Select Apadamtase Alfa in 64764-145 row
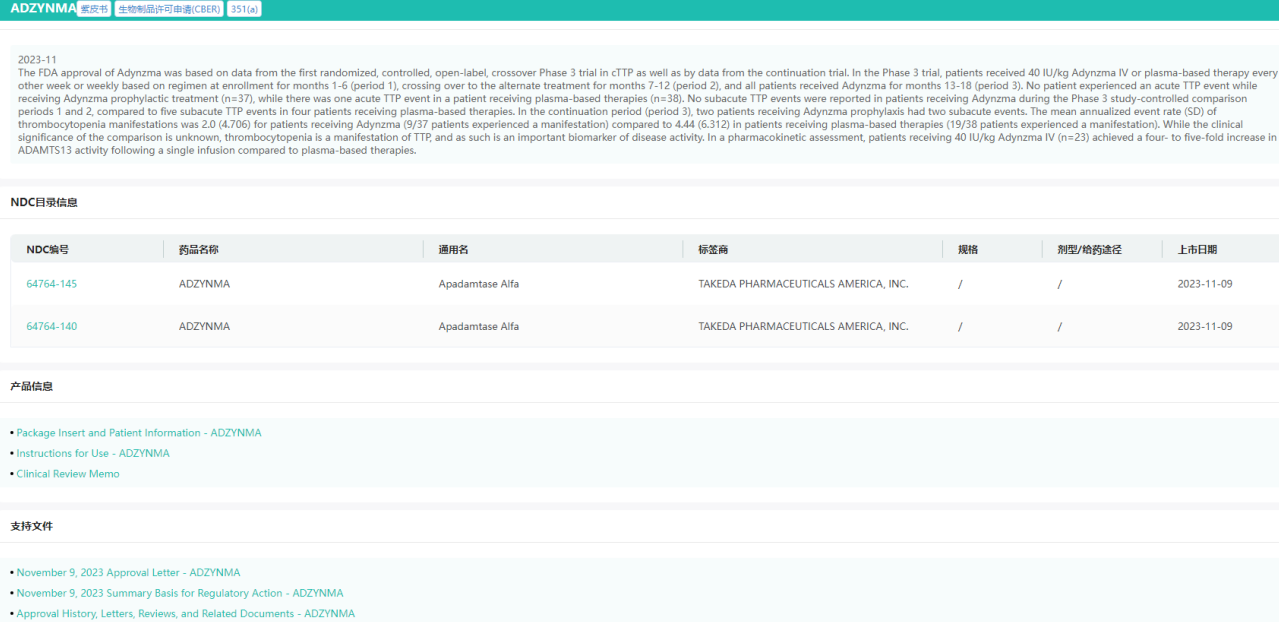 click(478, 284)
